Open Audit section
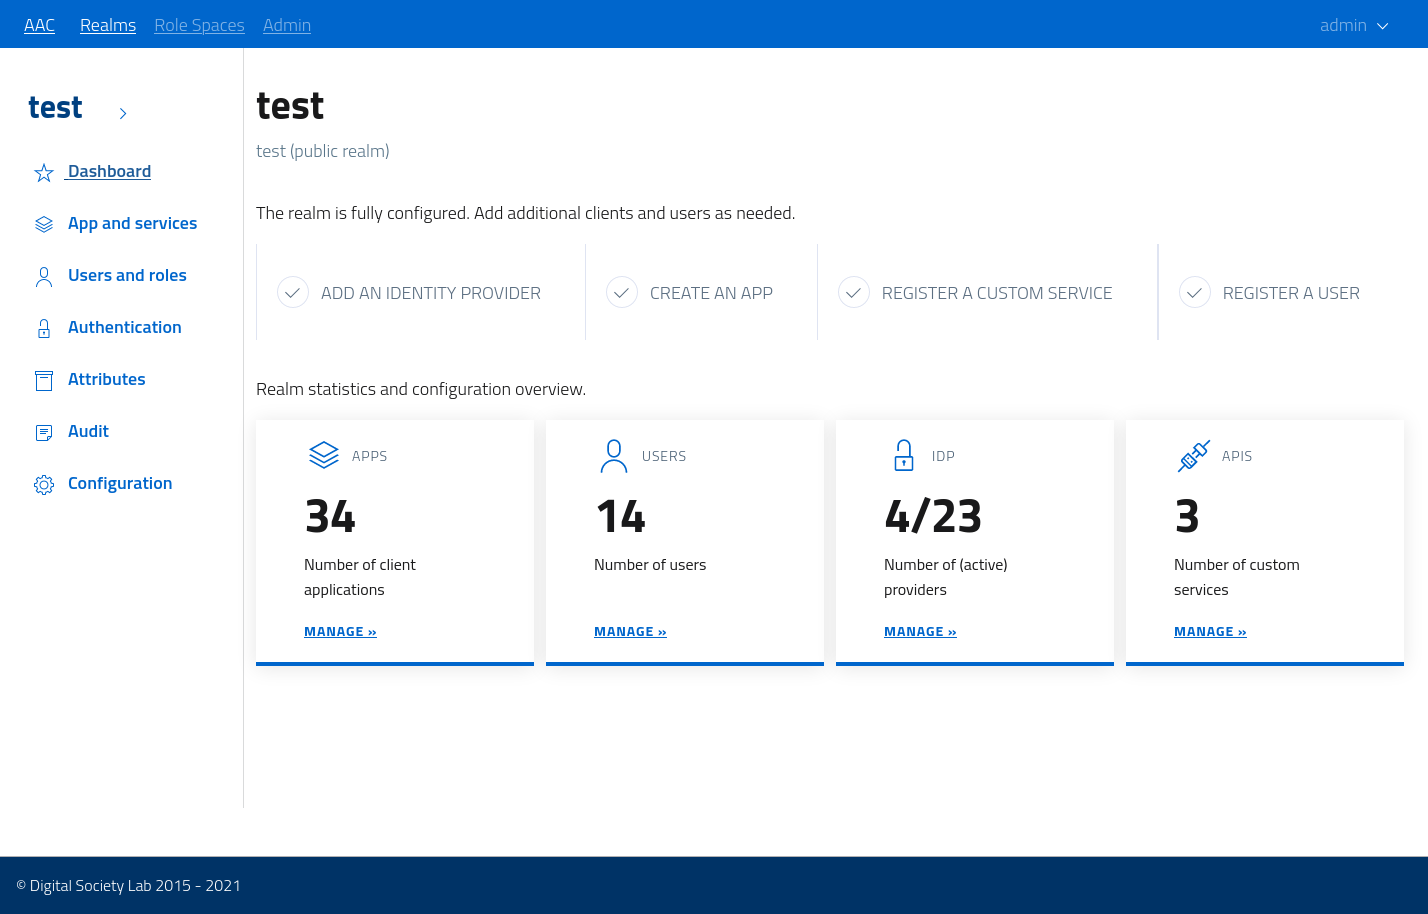 (88, 431)
